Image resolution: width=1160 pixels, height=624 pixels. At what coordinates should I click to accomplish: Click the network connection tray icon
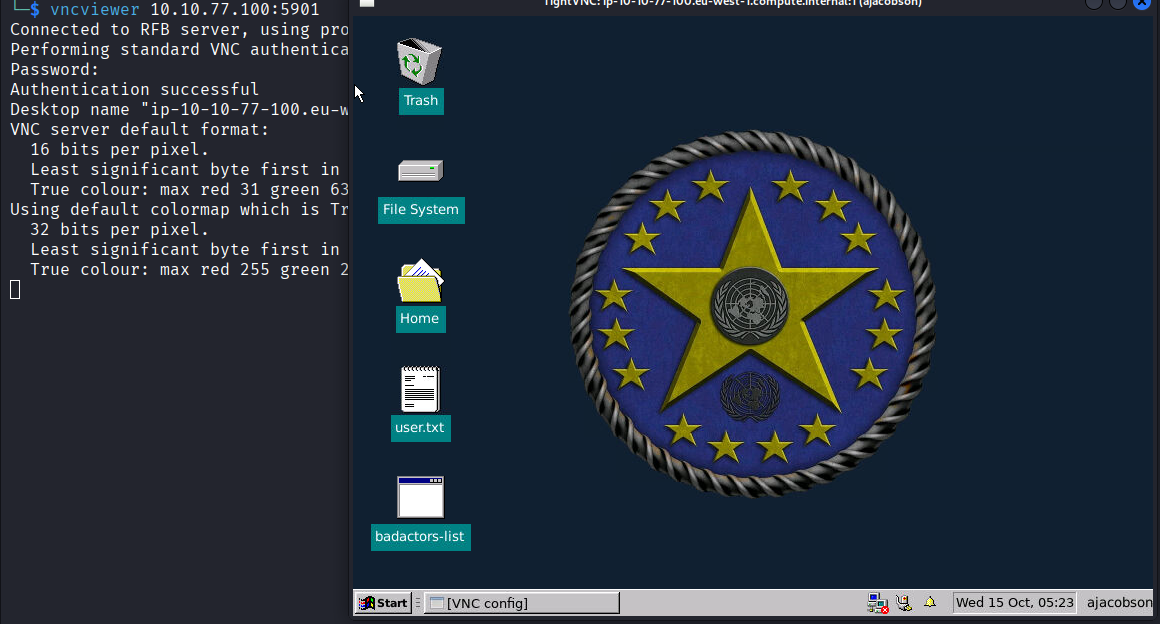tap(877, 603)
